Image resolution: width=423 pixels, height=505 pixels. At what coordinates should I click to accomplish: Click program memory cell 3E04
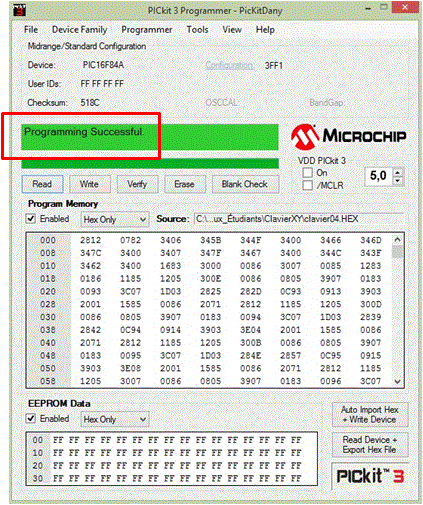click(x=251, y=330)
